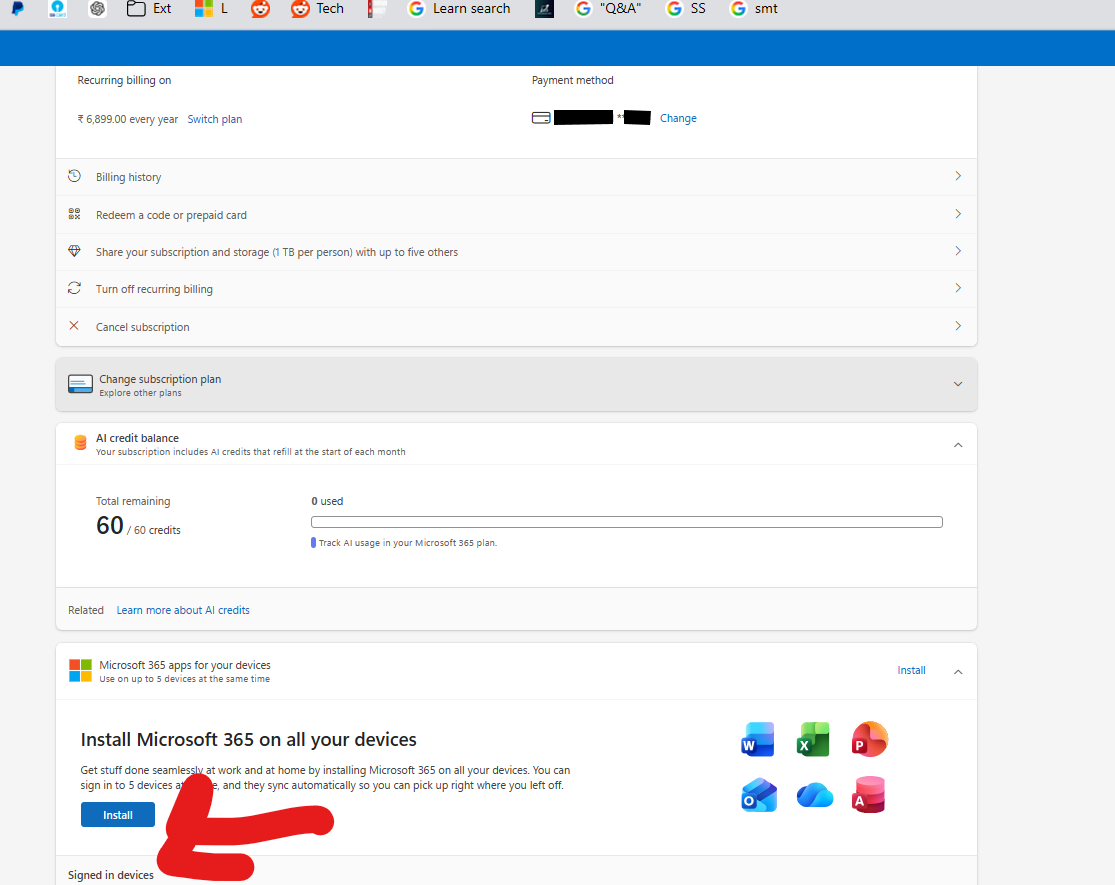Screen dimensions: 1115x885
Task: Click the Change payment method link
Action: (x=678, y=118)
